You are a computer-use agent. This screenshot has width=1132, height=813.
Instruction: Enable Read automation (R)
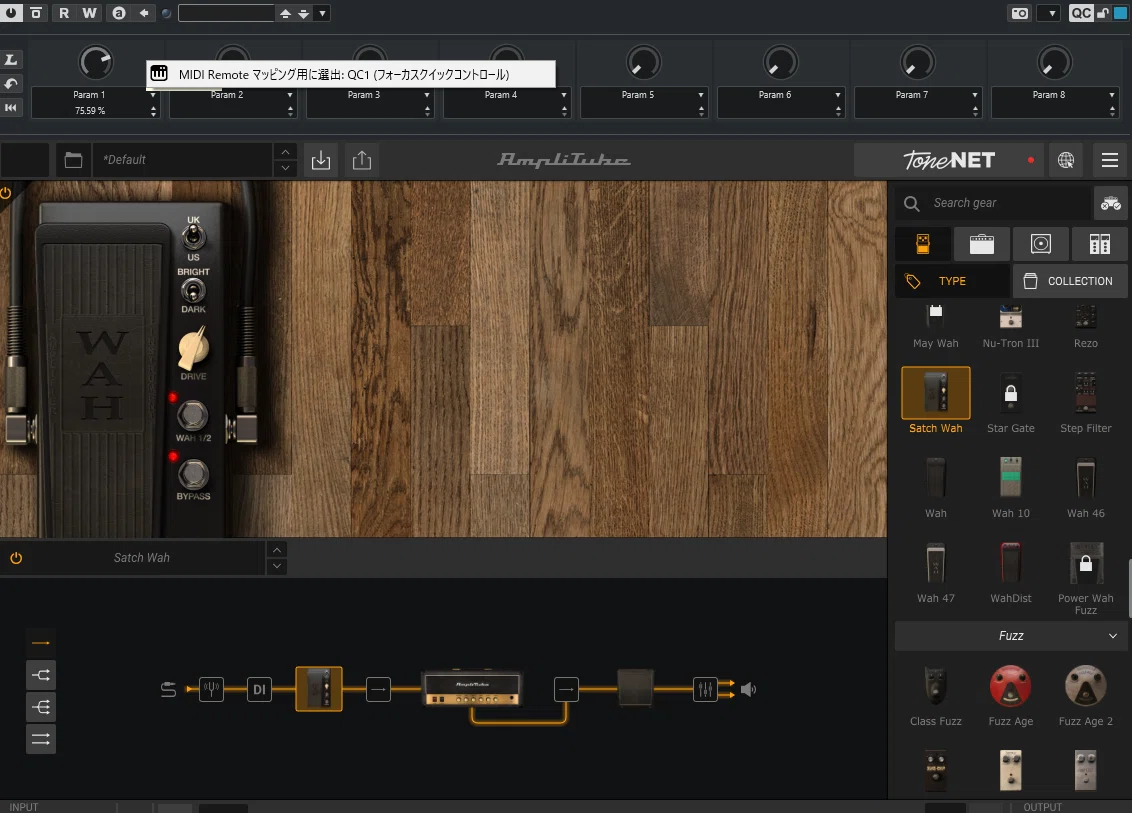(x=64, y=13)
